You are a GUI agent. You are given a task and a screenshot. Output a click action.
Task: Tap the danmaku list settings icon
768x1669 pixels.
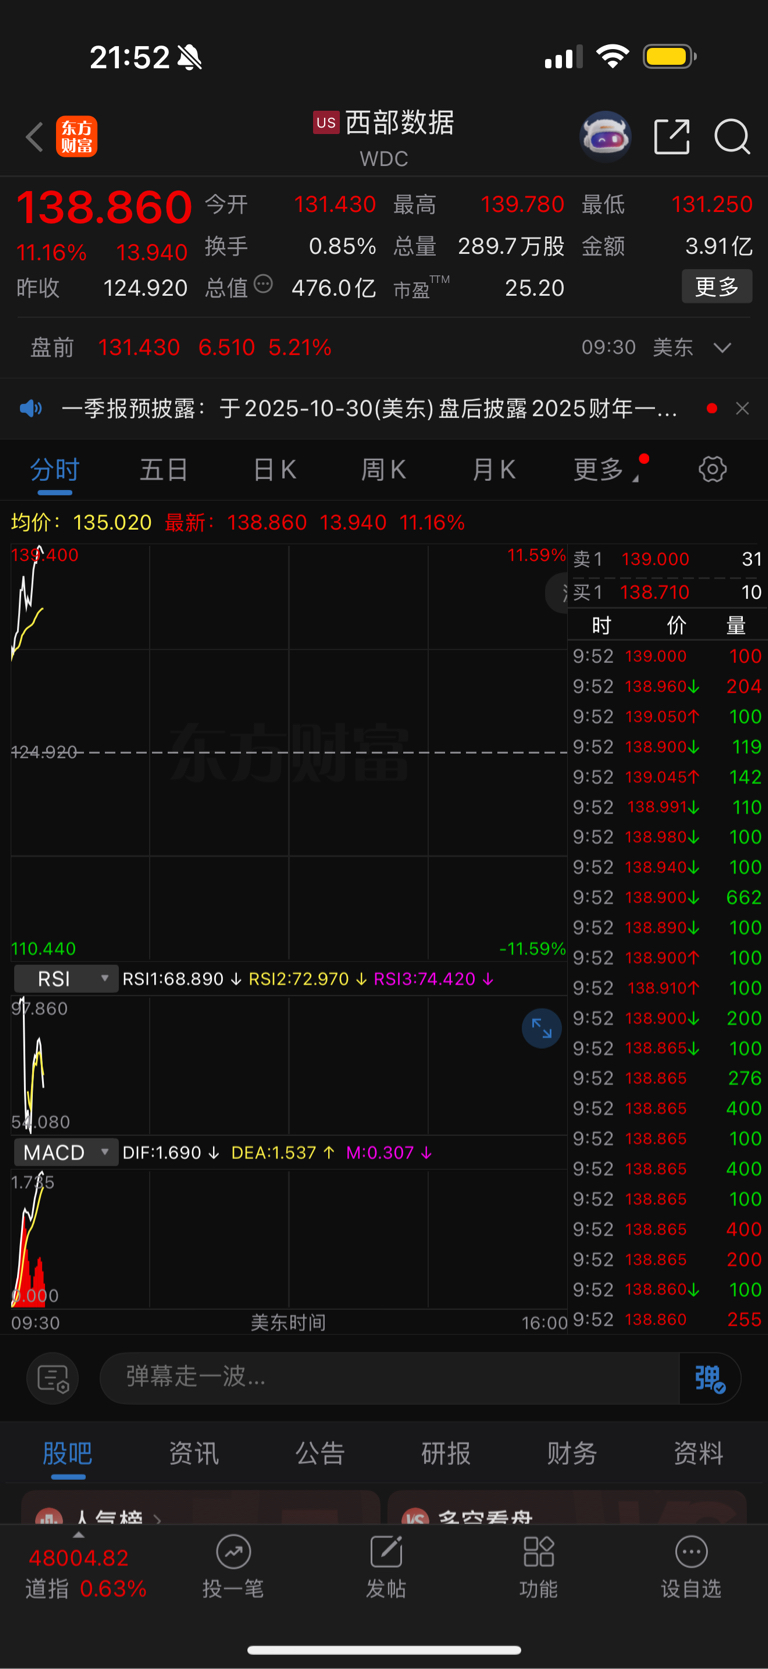(x=53, y=1379)
